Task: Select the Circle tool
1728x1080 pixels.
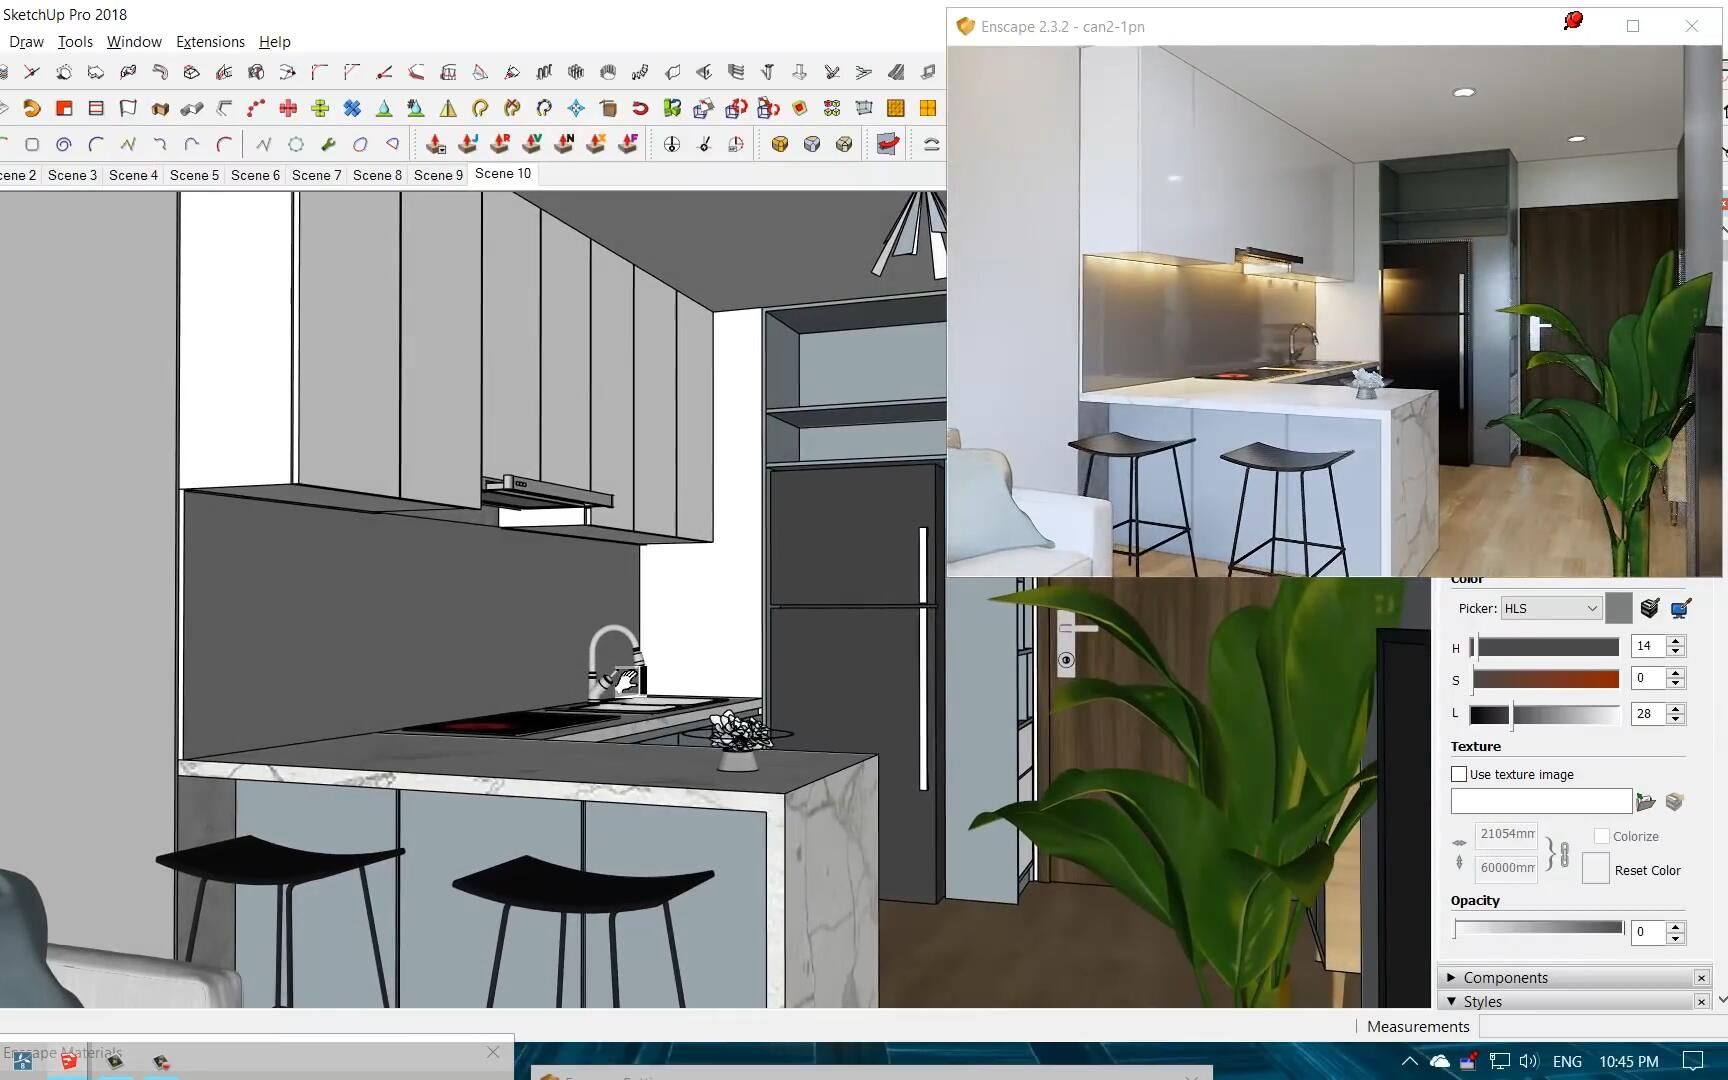Action: 63,144
